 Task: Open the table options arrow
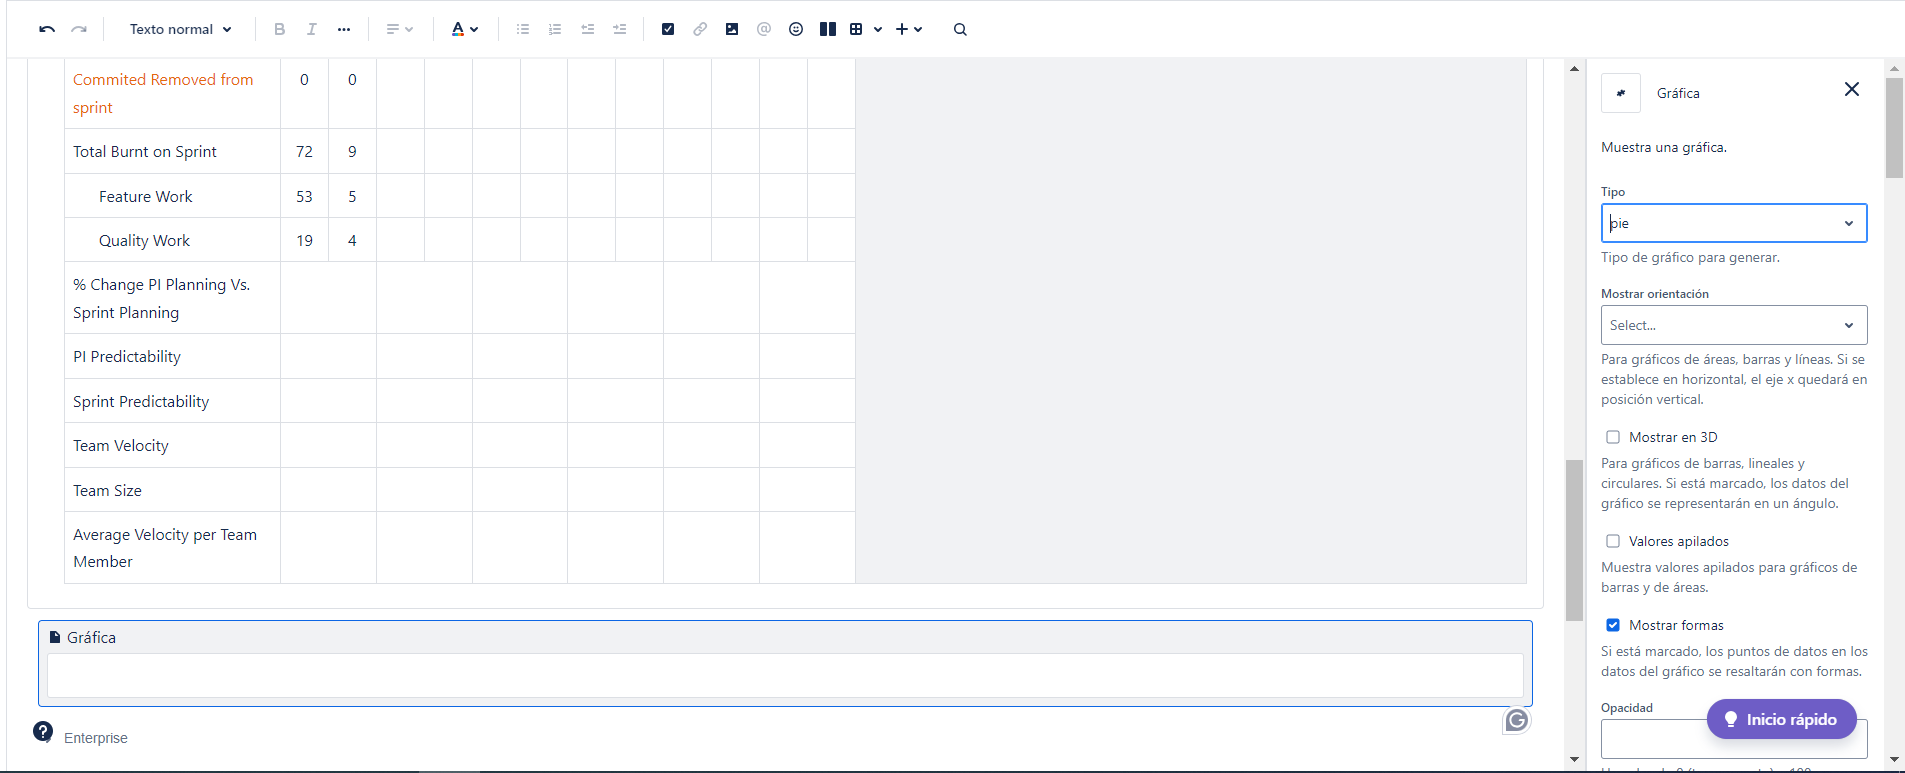point(878,29)
